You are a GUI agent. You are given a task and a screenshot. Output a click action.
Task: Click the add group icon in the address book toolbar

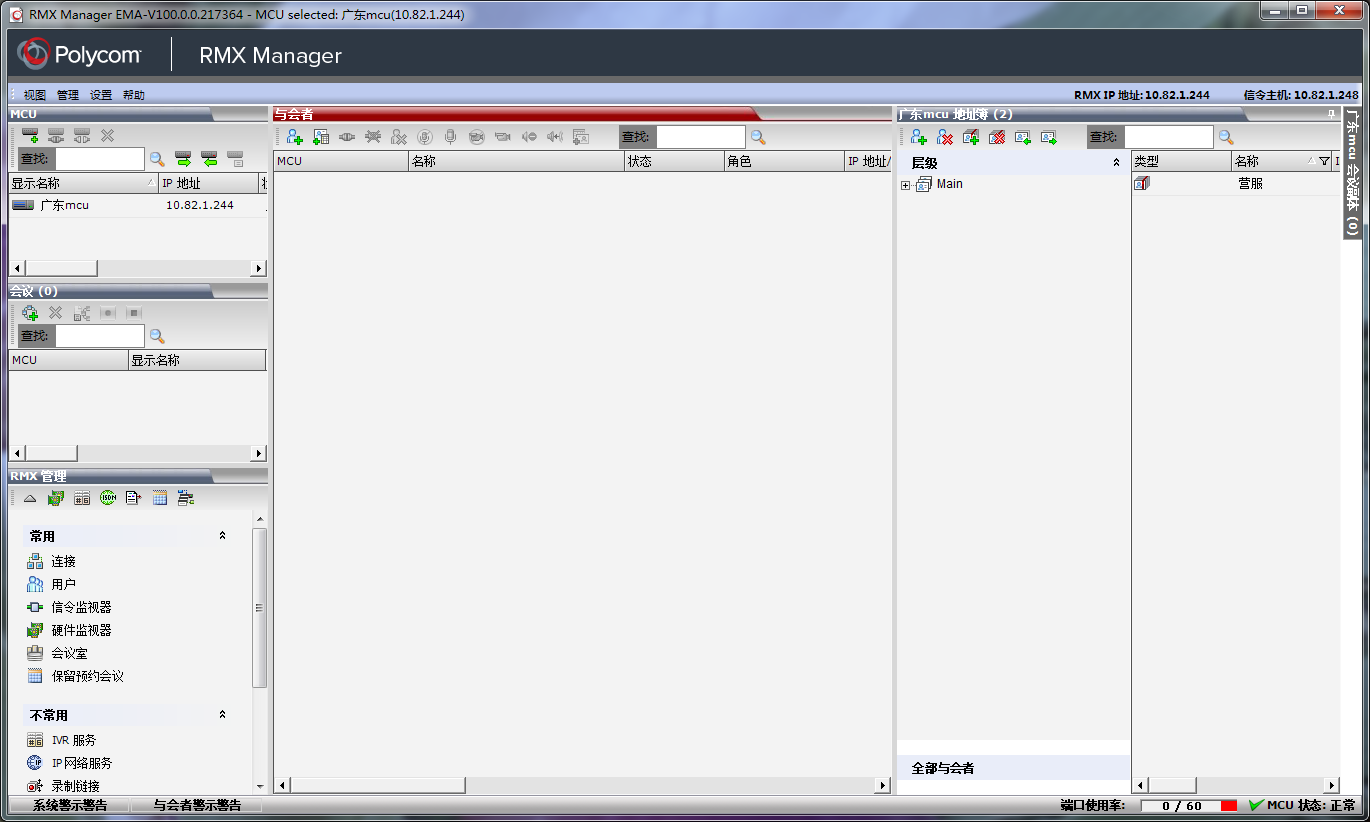point(970,137)
